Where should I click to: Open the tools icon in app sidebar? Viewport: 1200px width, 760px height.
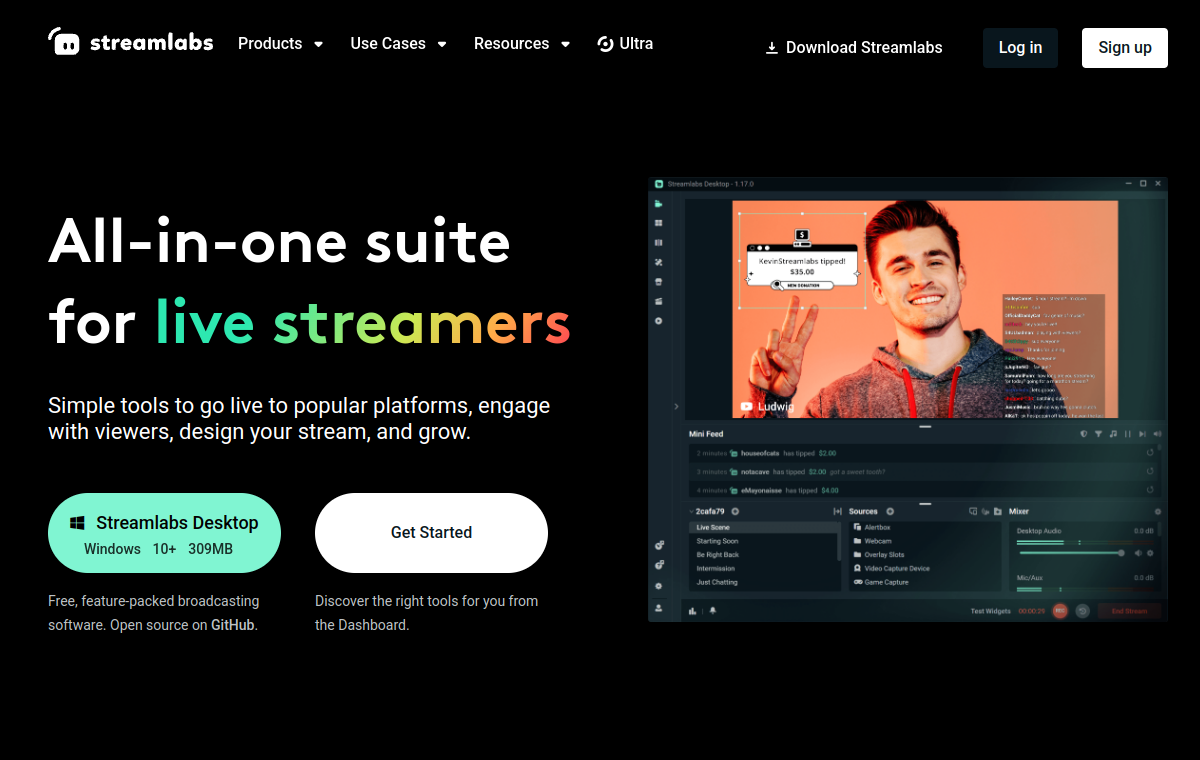pos(659,262)
